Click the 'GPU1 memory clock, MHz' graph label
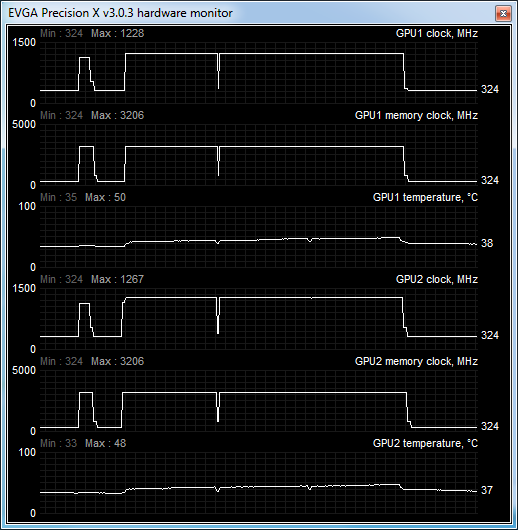 pos(416,116)
